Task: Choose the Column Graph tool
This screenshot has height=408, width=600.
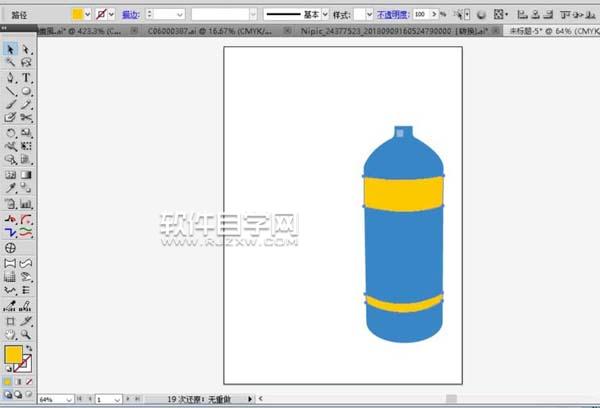Action: coord(26,204)
